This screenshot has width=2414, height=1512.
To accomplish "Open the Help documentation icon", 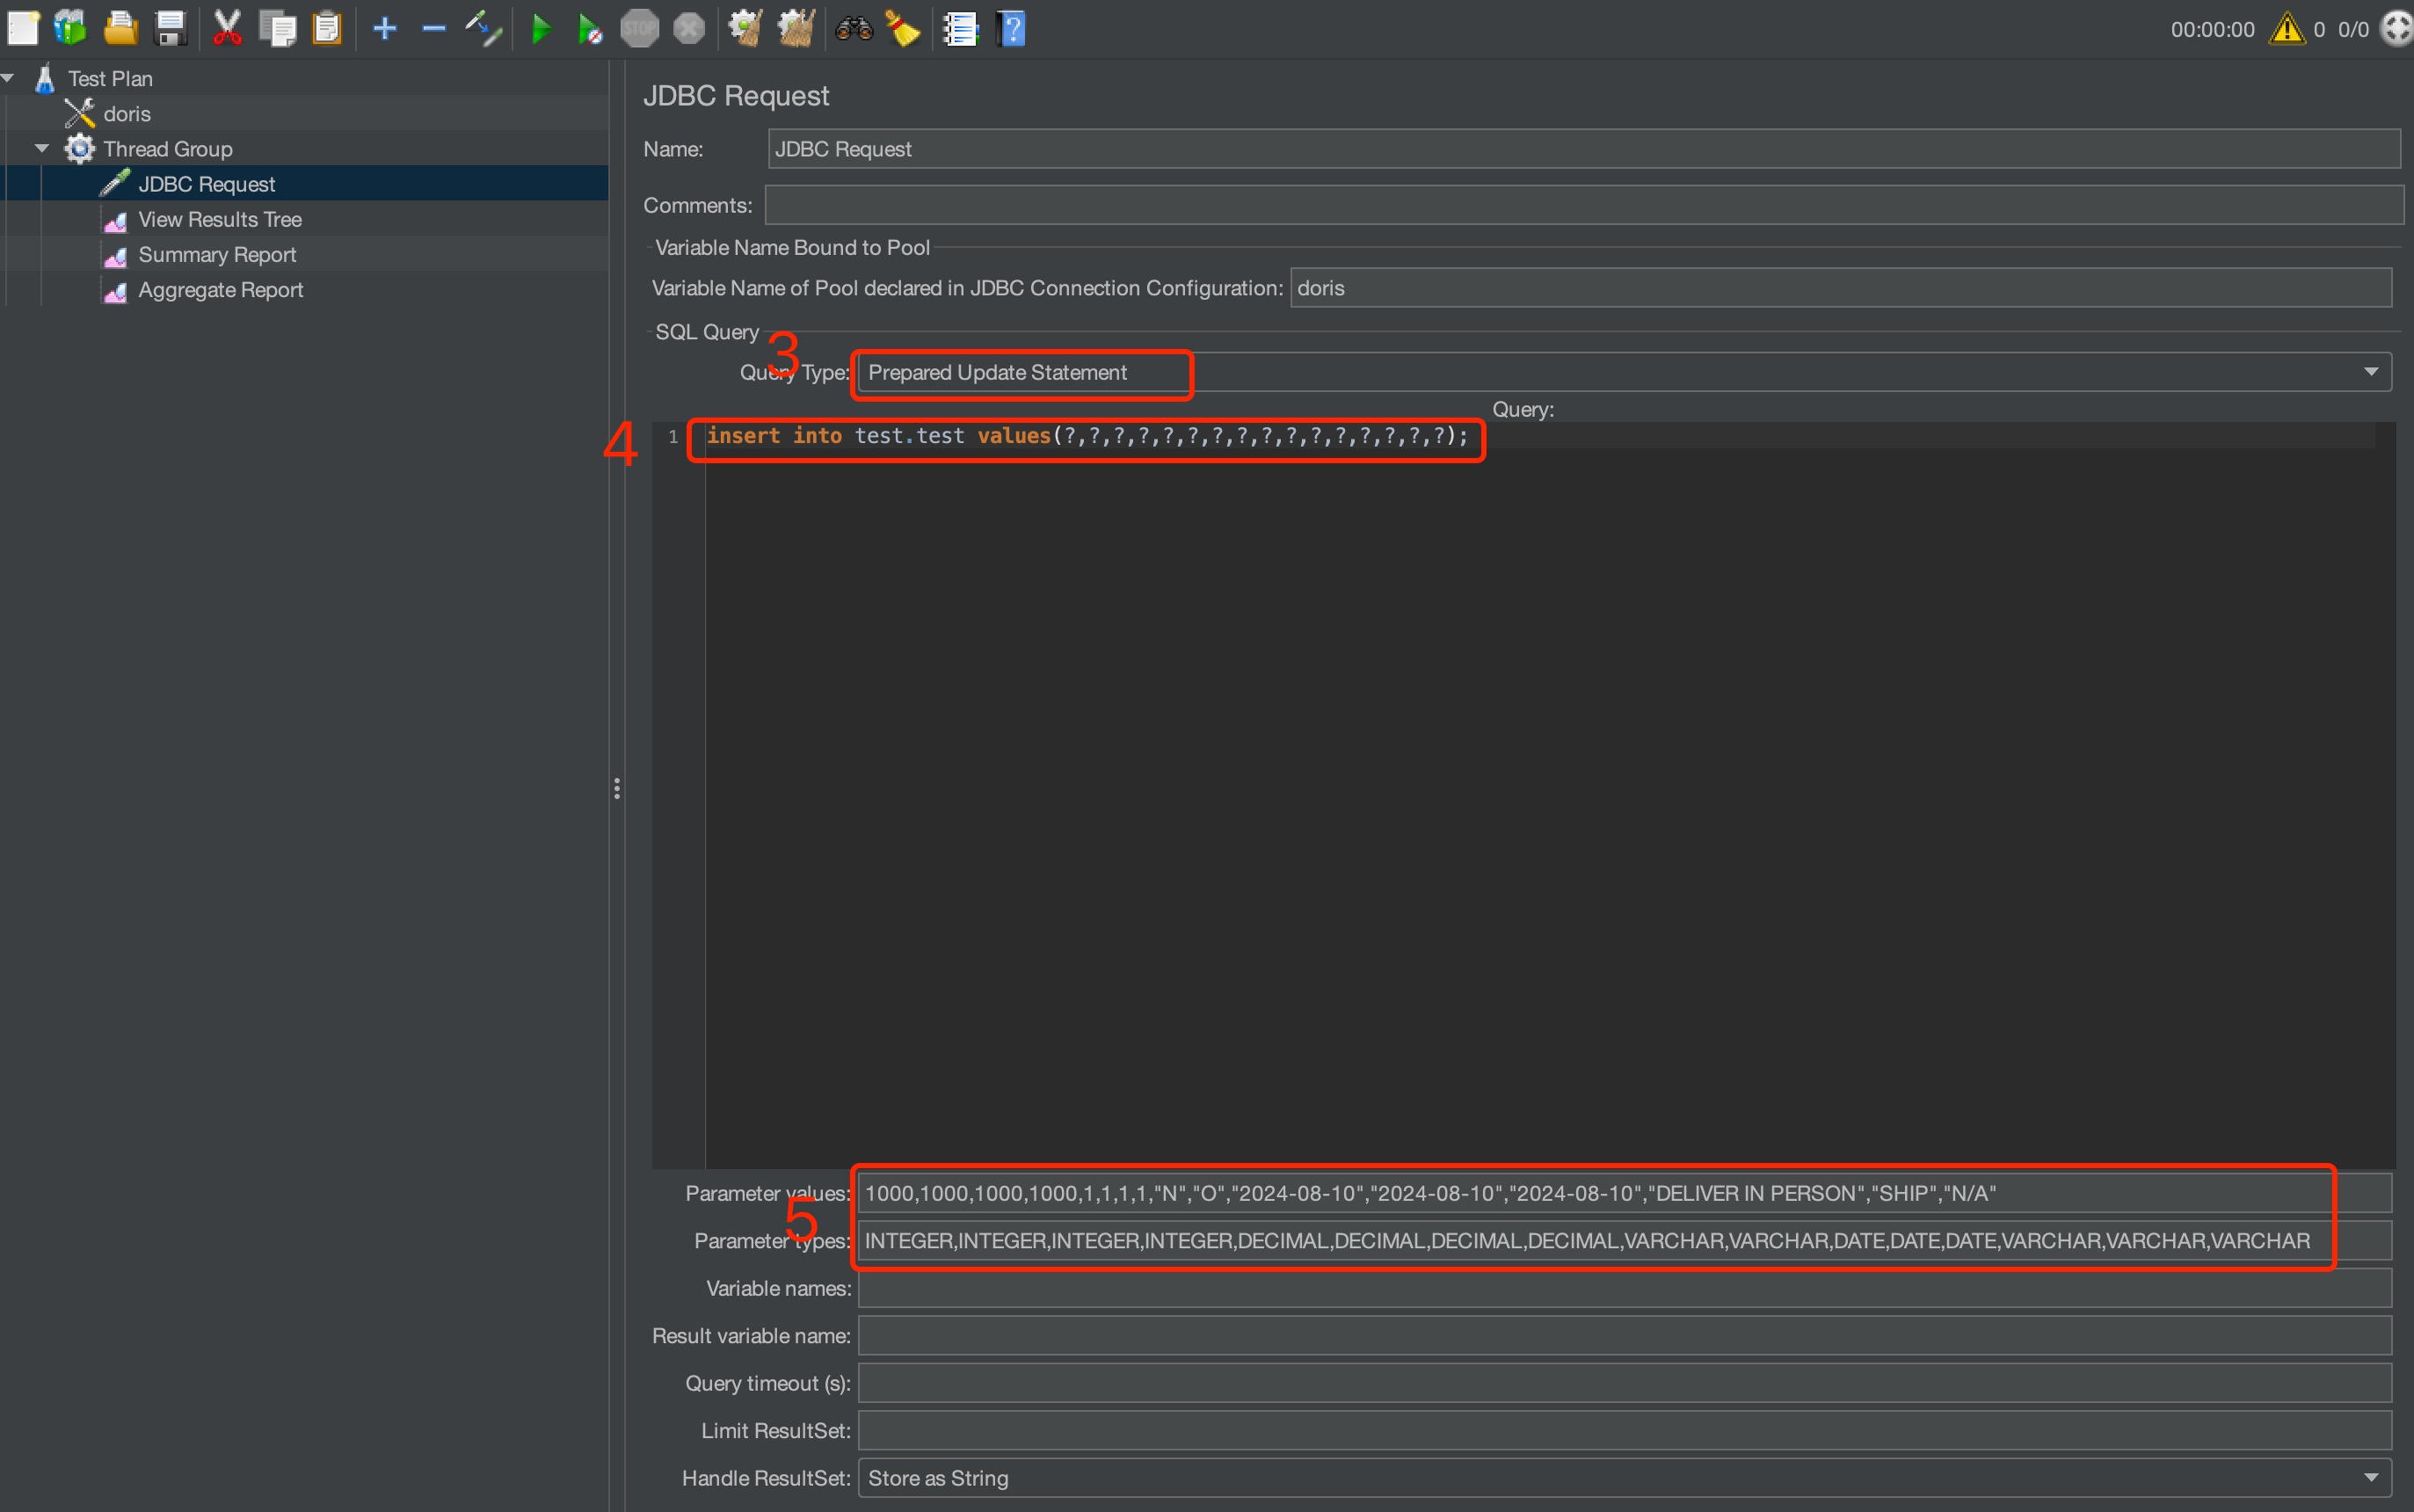I will [x=1011, y=27].
